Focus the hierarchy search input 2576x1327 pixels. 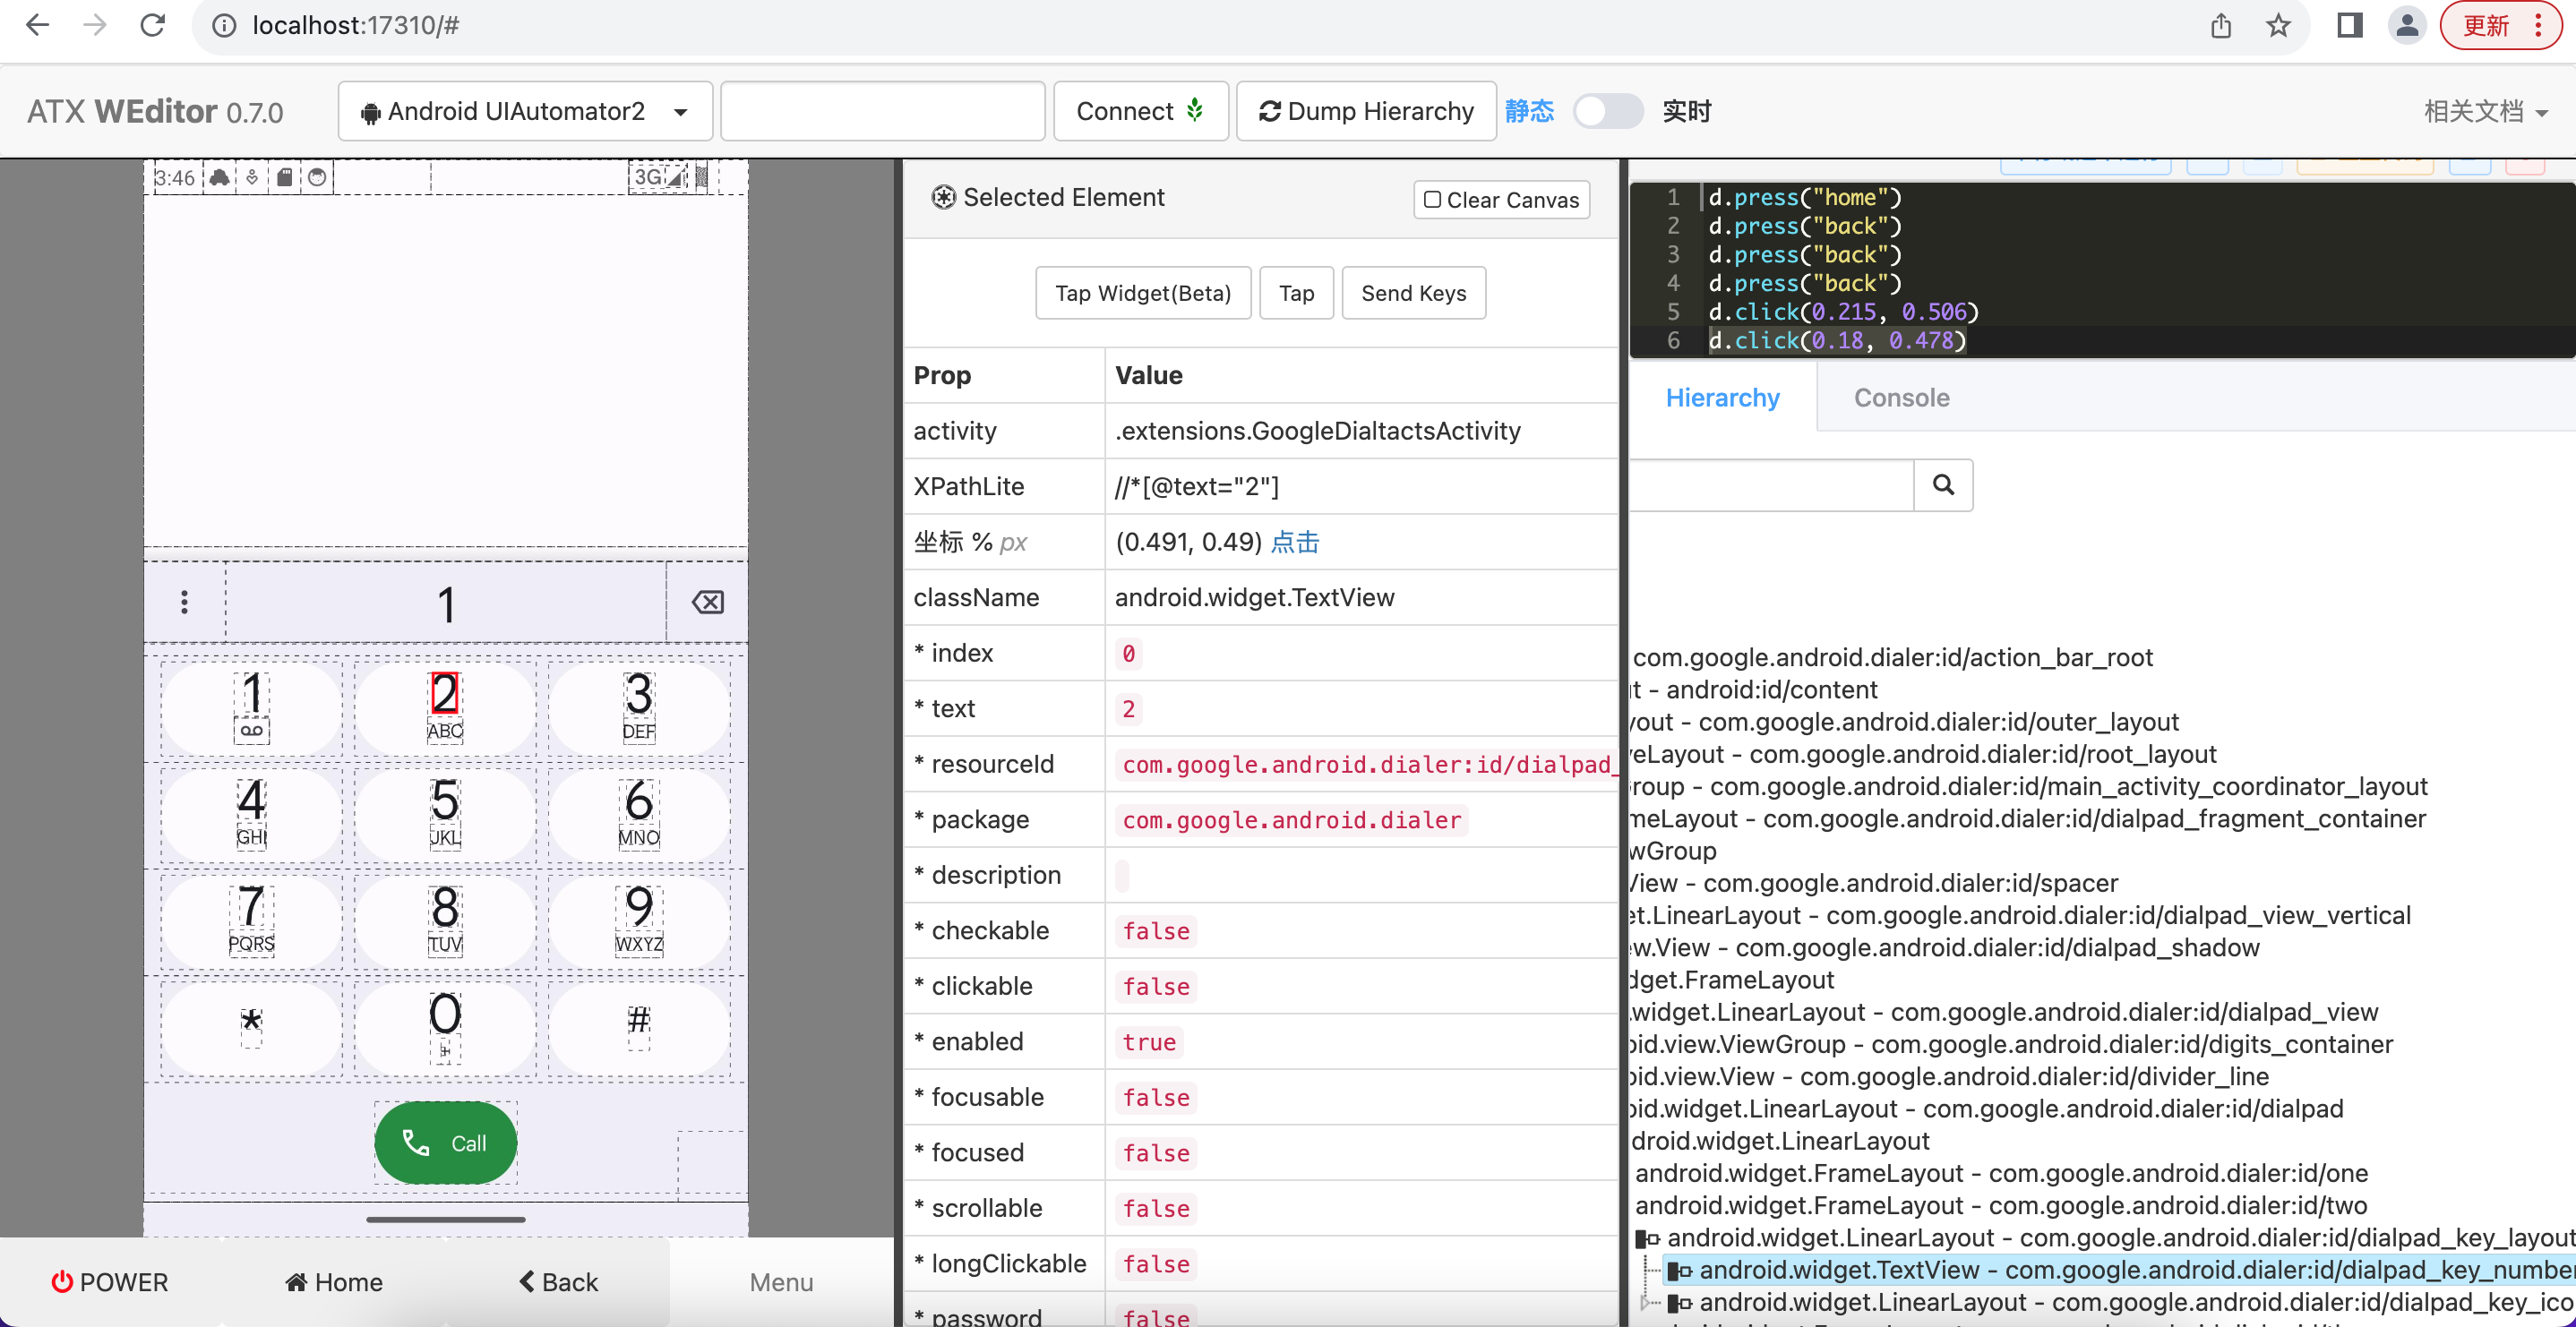[1771, 485]
